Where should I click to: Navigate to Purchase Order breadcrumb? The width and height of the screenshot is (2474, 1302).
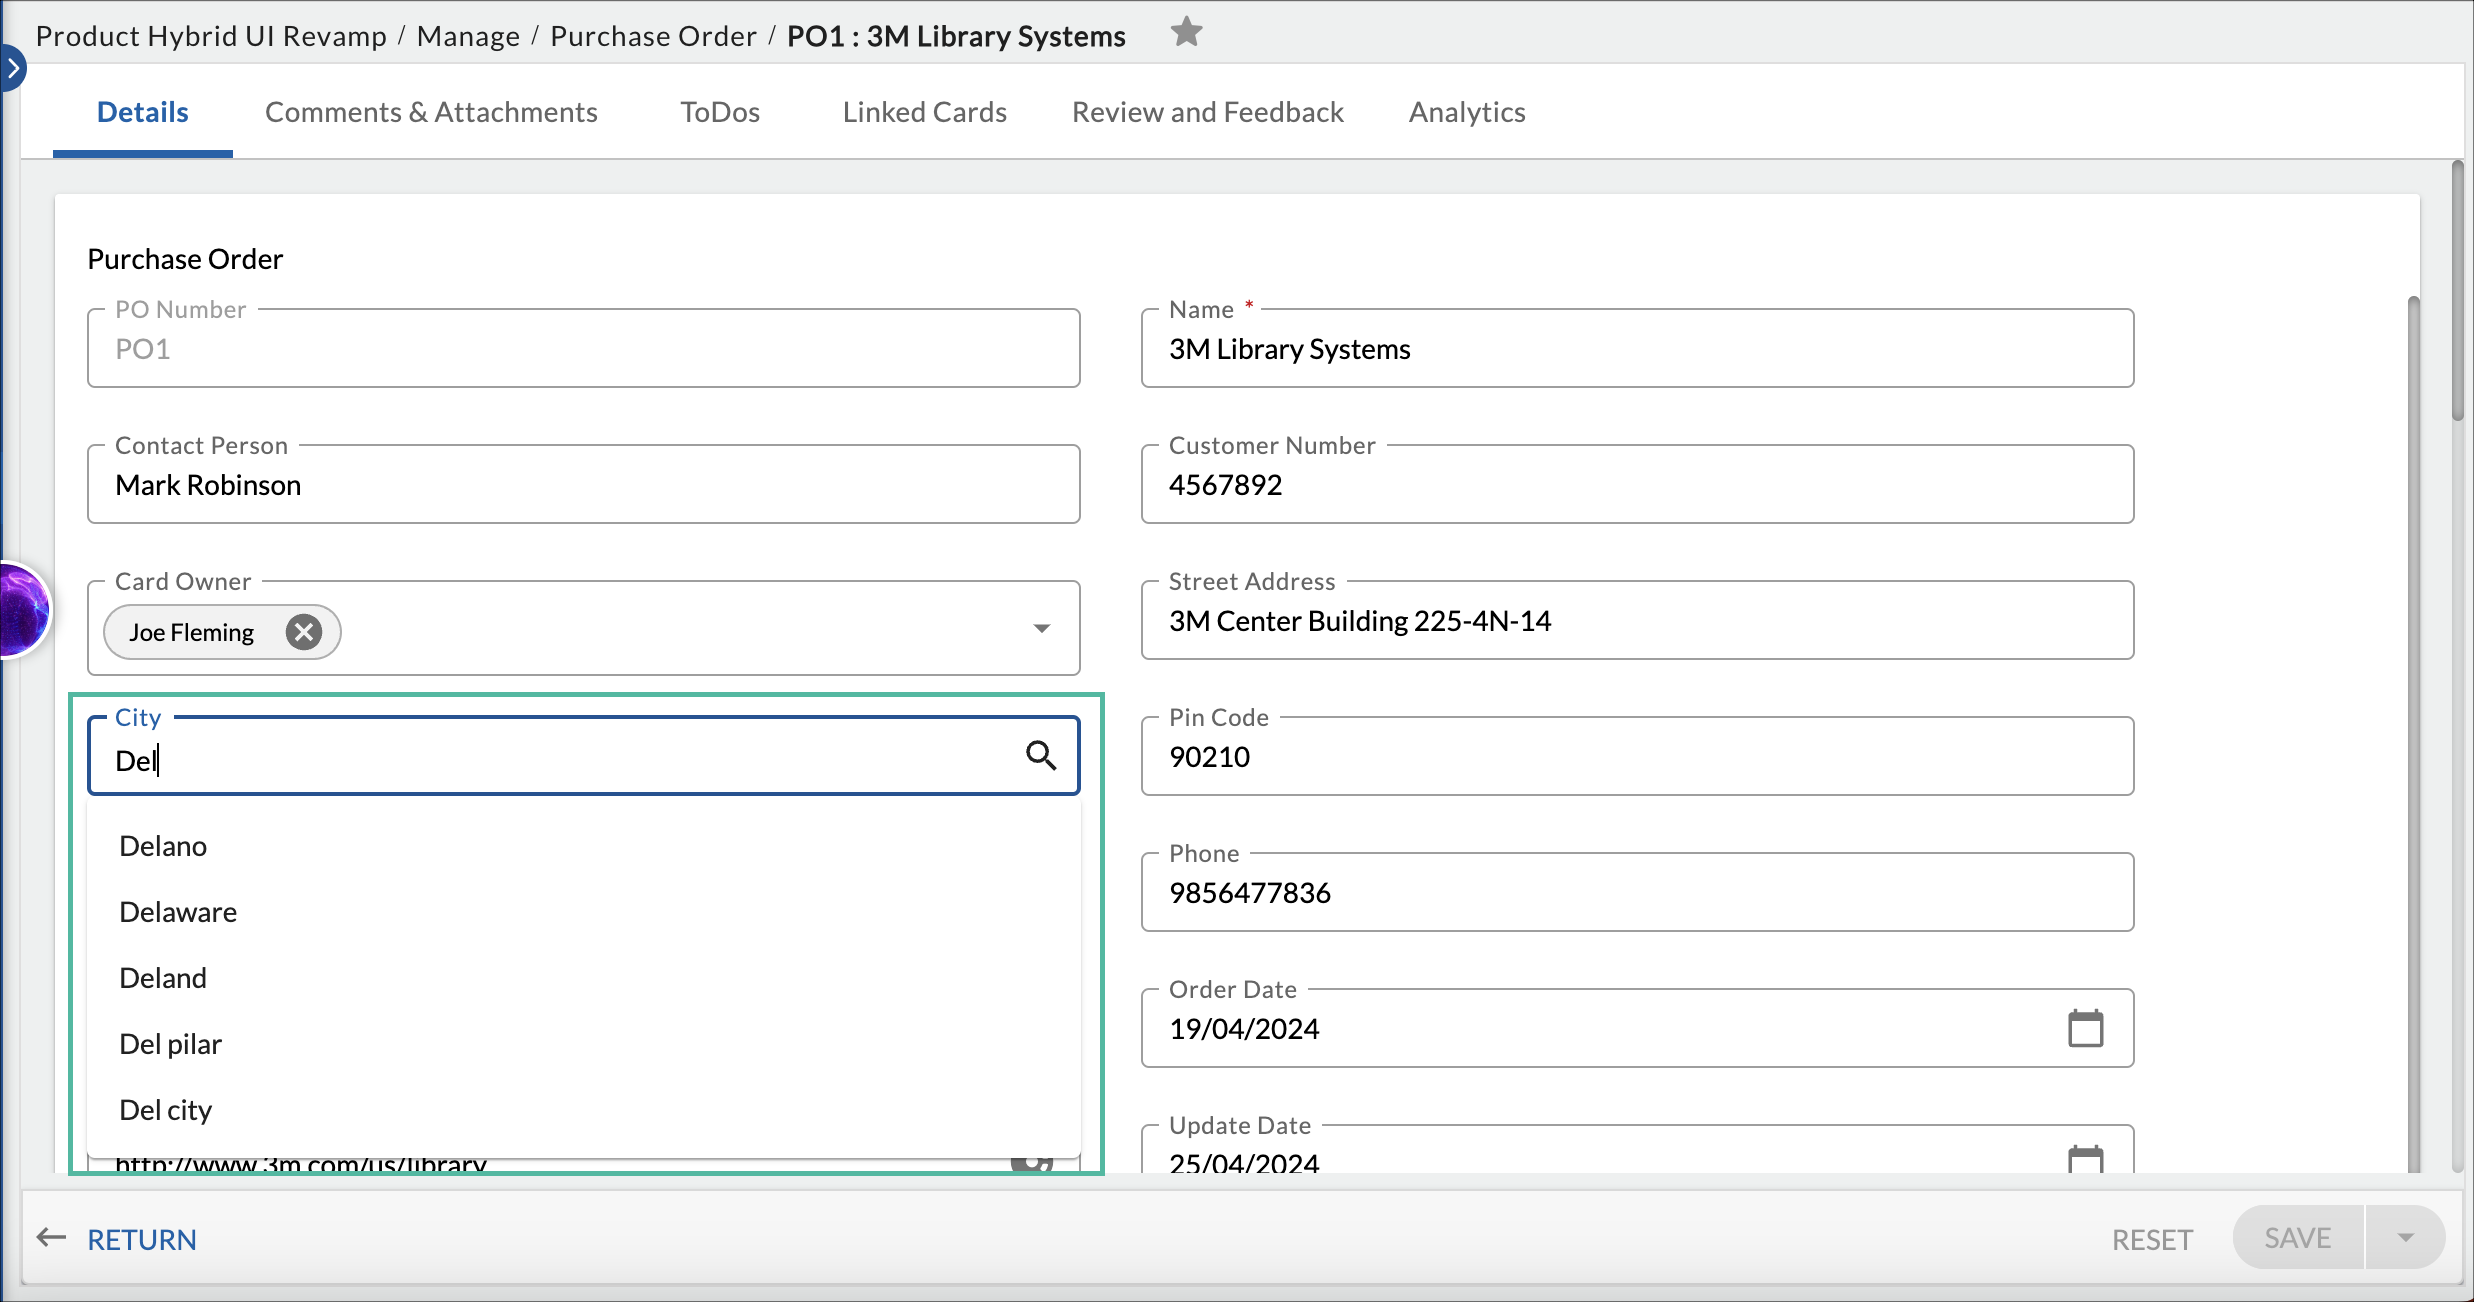point(653,36)
